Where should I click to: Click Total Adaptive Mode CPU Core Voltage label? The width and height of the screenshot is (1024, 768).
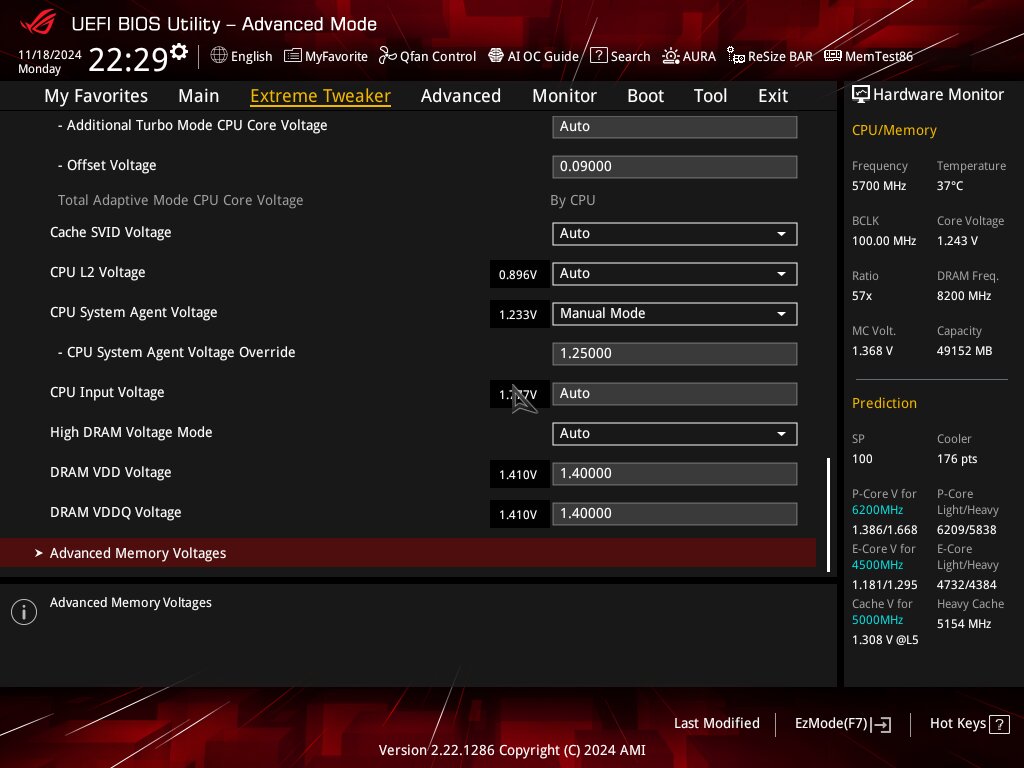(180, 200)
